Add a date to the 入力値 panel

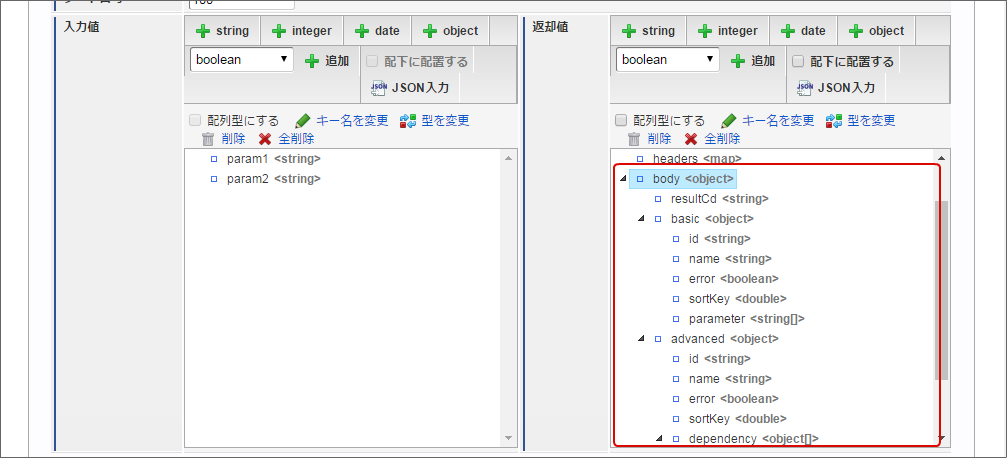click(377, 31)
